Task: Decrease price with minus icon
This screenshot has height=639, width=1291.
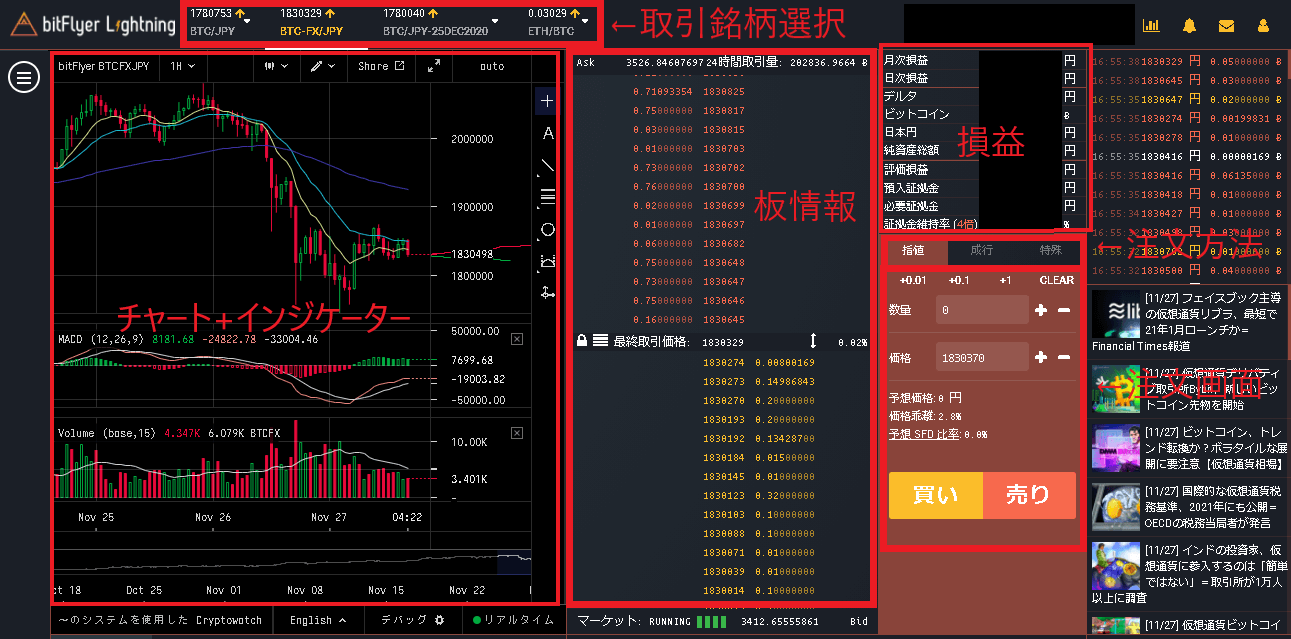Action: pos(1064,357)
